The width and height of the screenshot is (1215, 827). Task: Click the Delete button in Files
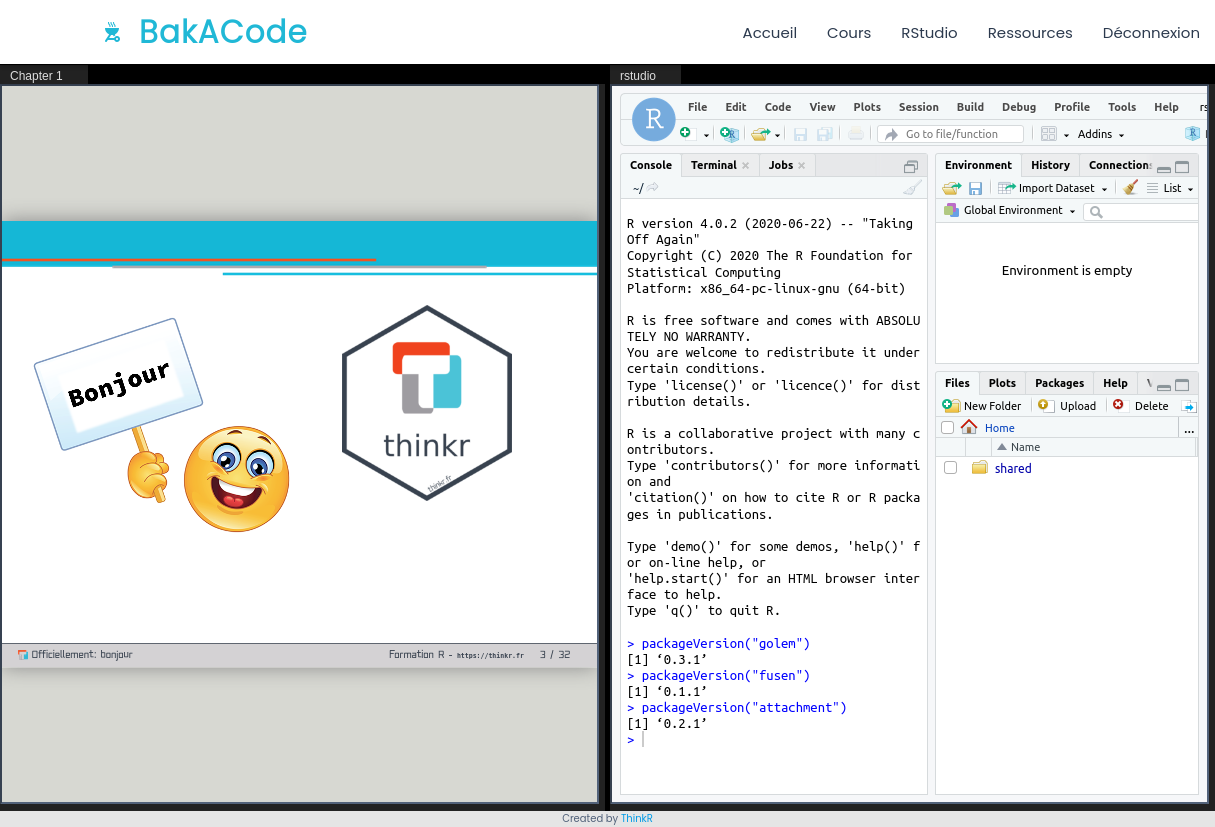[1141, 406]
